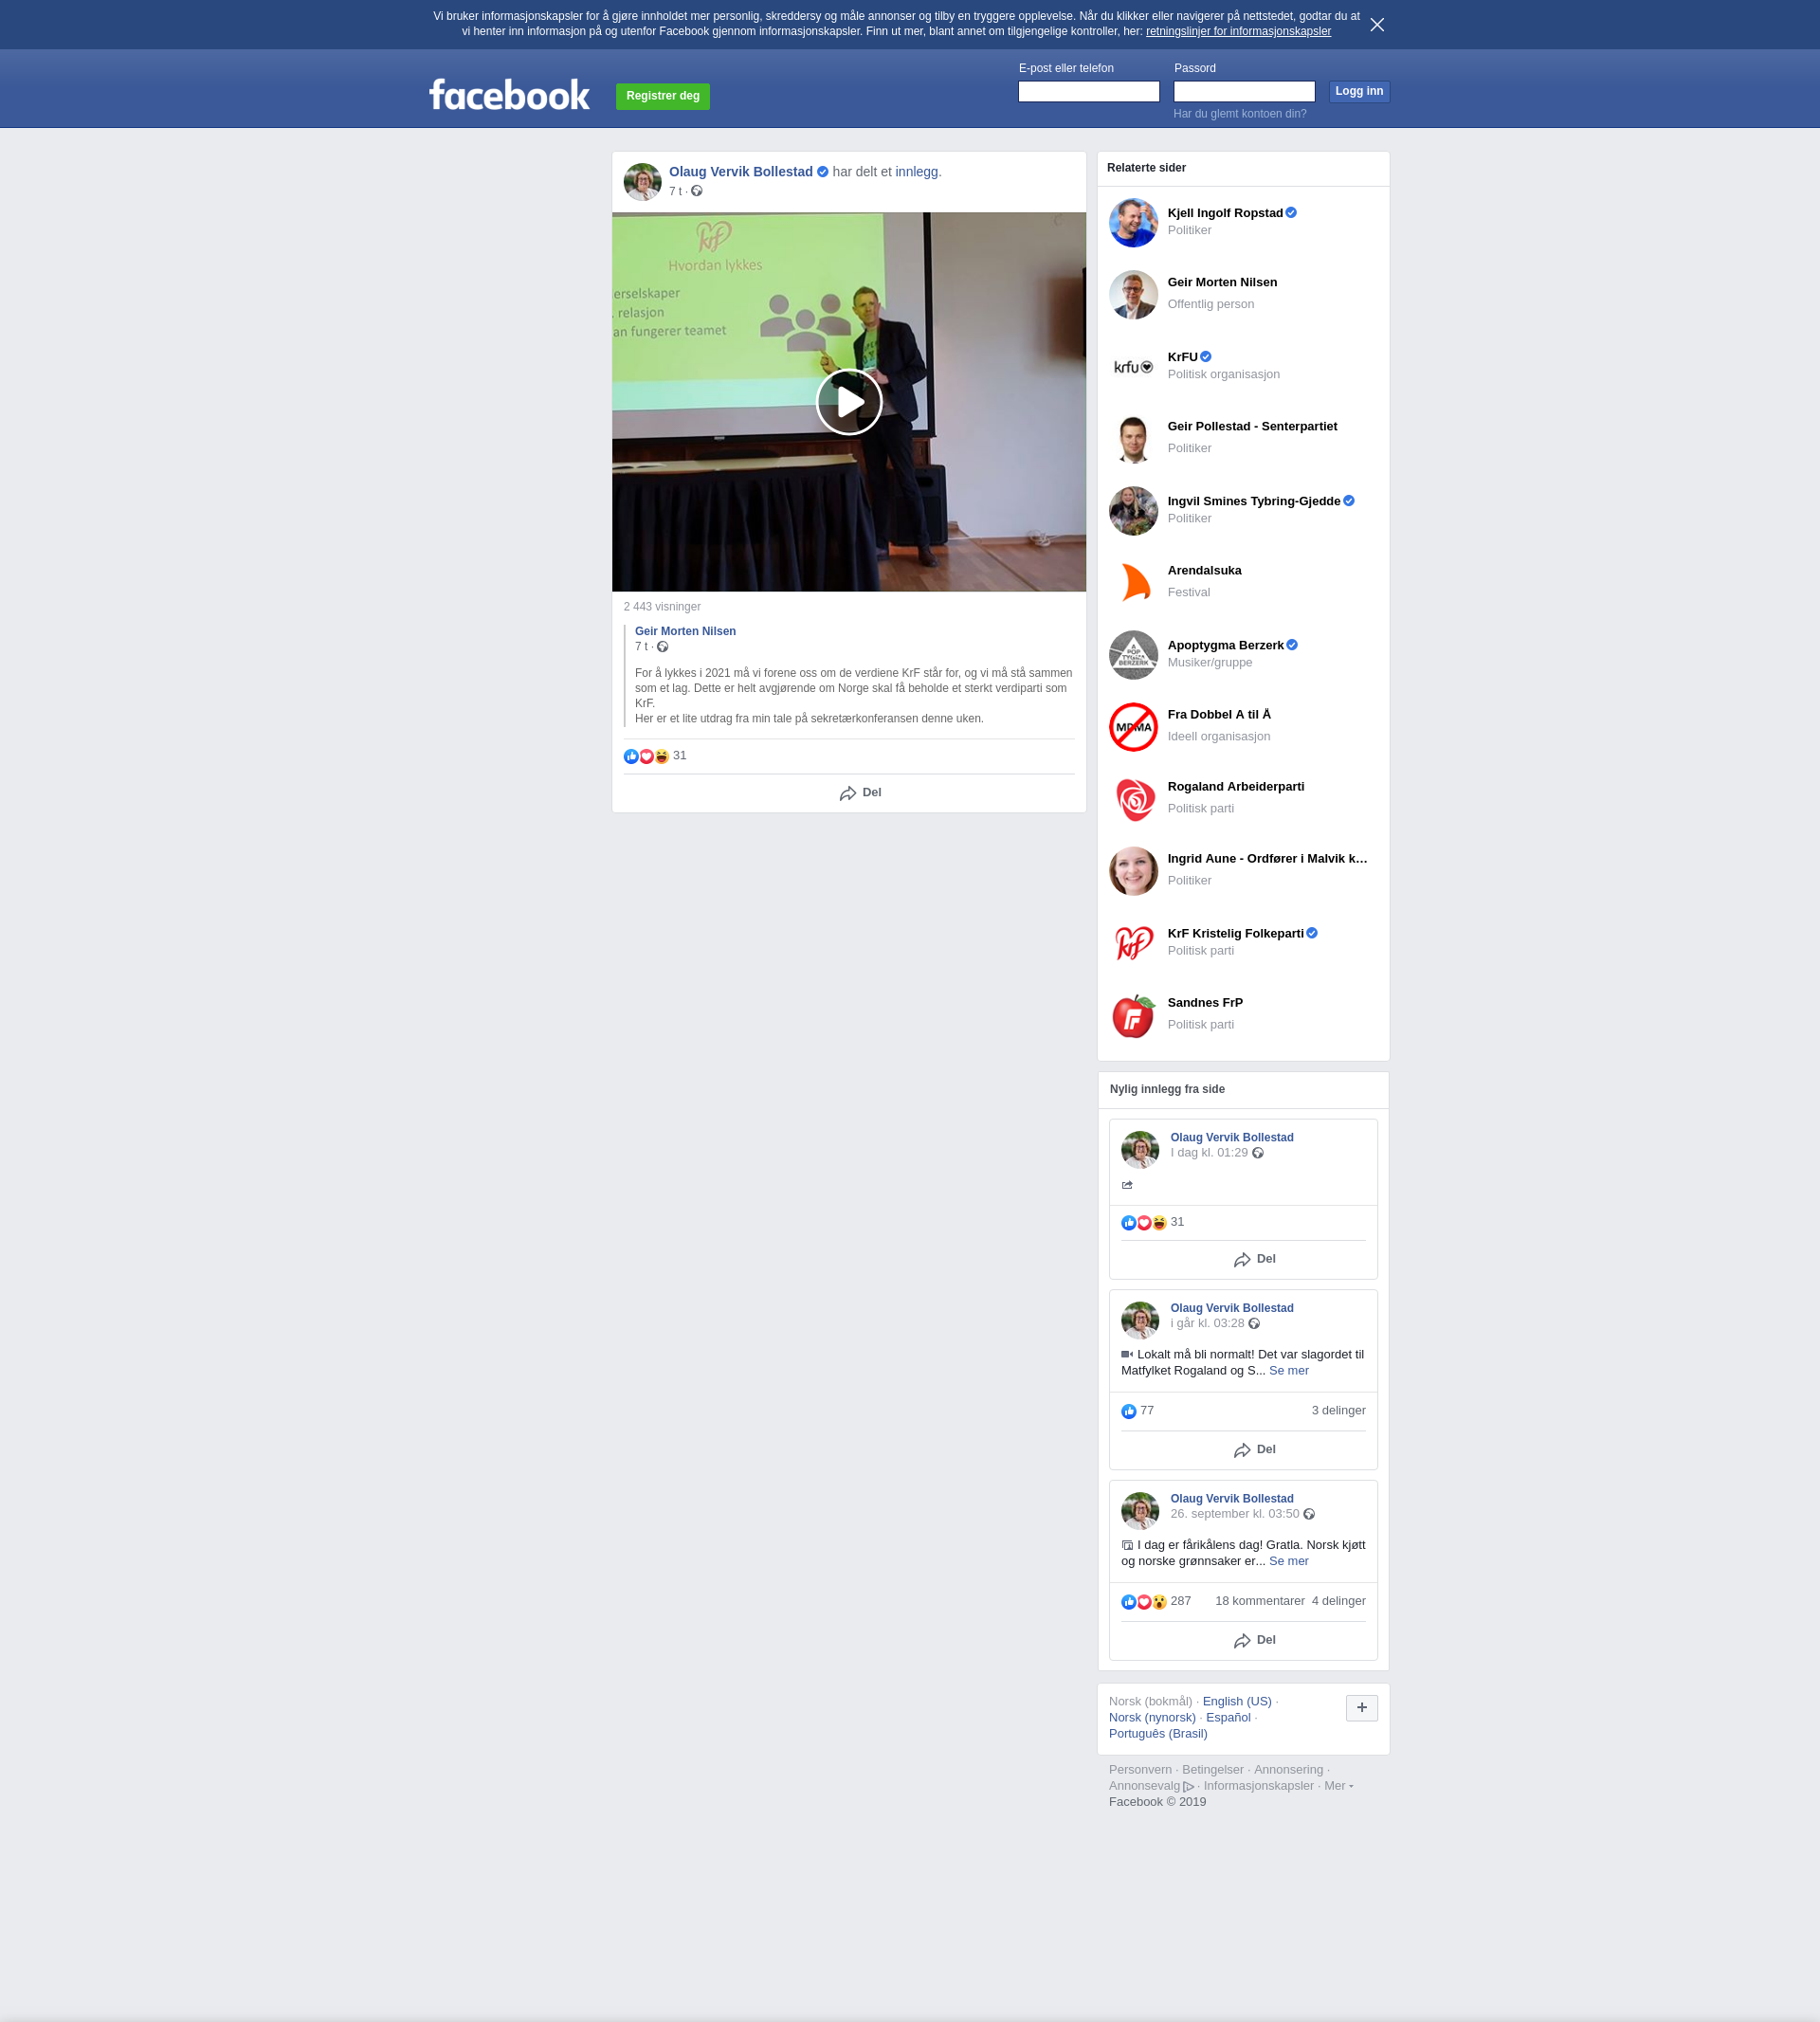The height and width of the screenshot is (2022, 1820).
Task: Click like icon beside 77 reactions
Action: click(x=1128, y=1411)
